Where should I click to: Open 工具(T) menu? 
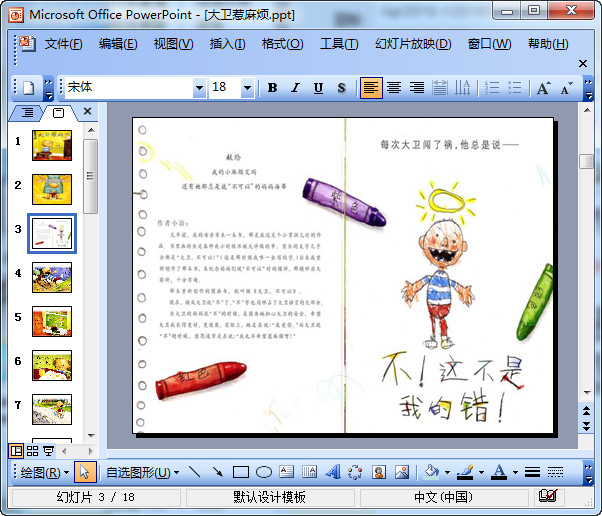(339, 44)
